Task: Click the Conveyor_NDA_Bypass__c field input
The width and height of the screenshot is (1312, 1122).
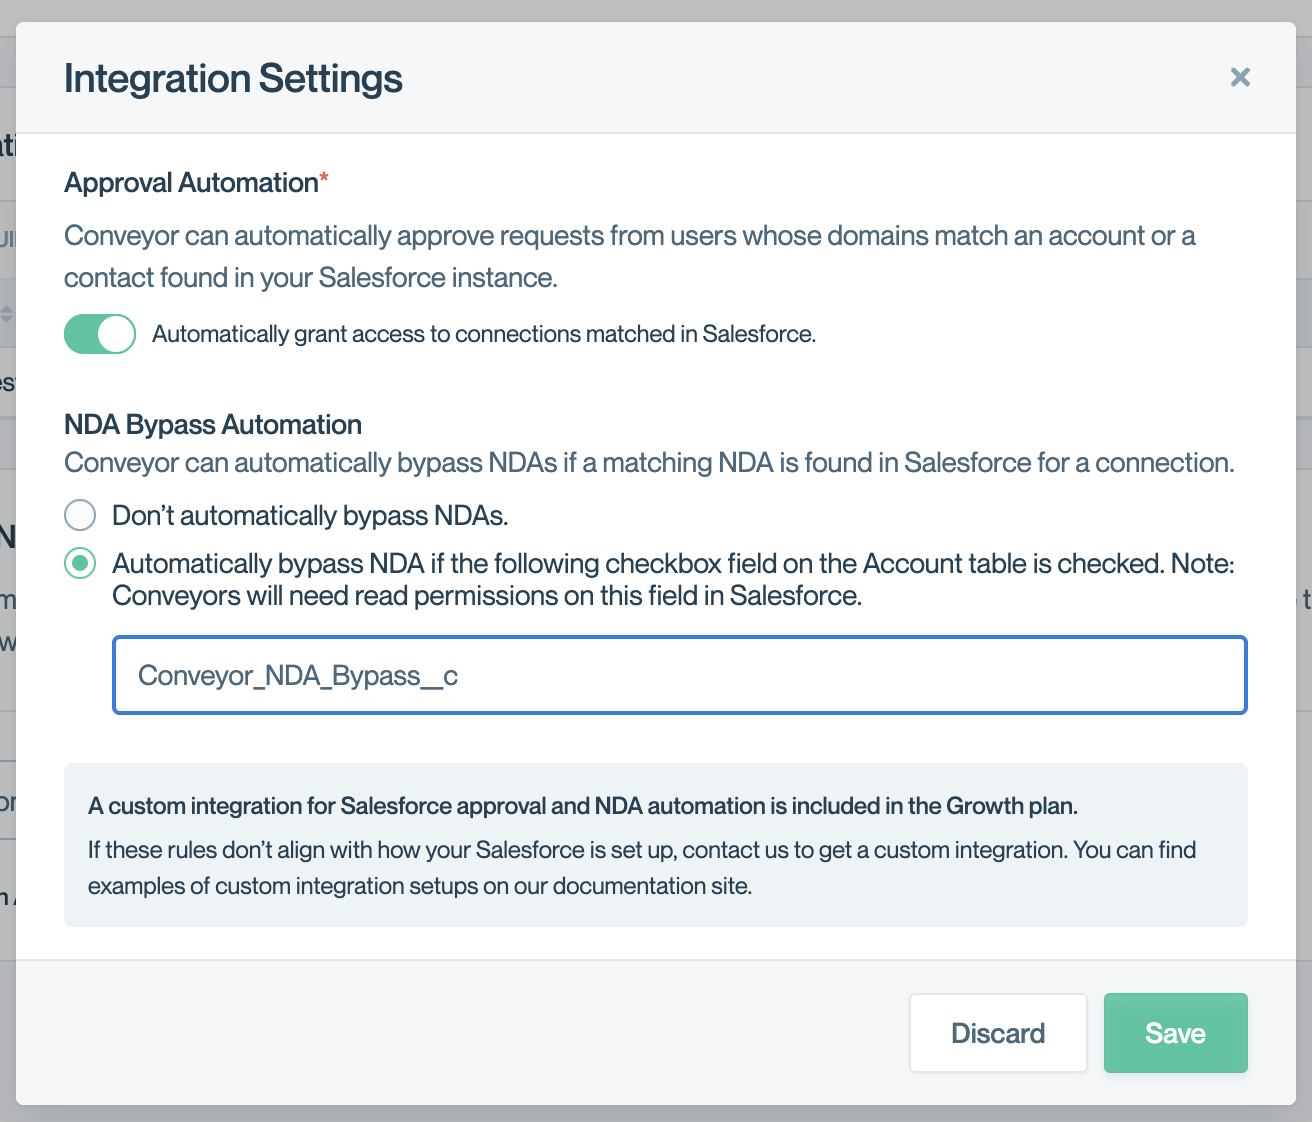Action: 680,675
